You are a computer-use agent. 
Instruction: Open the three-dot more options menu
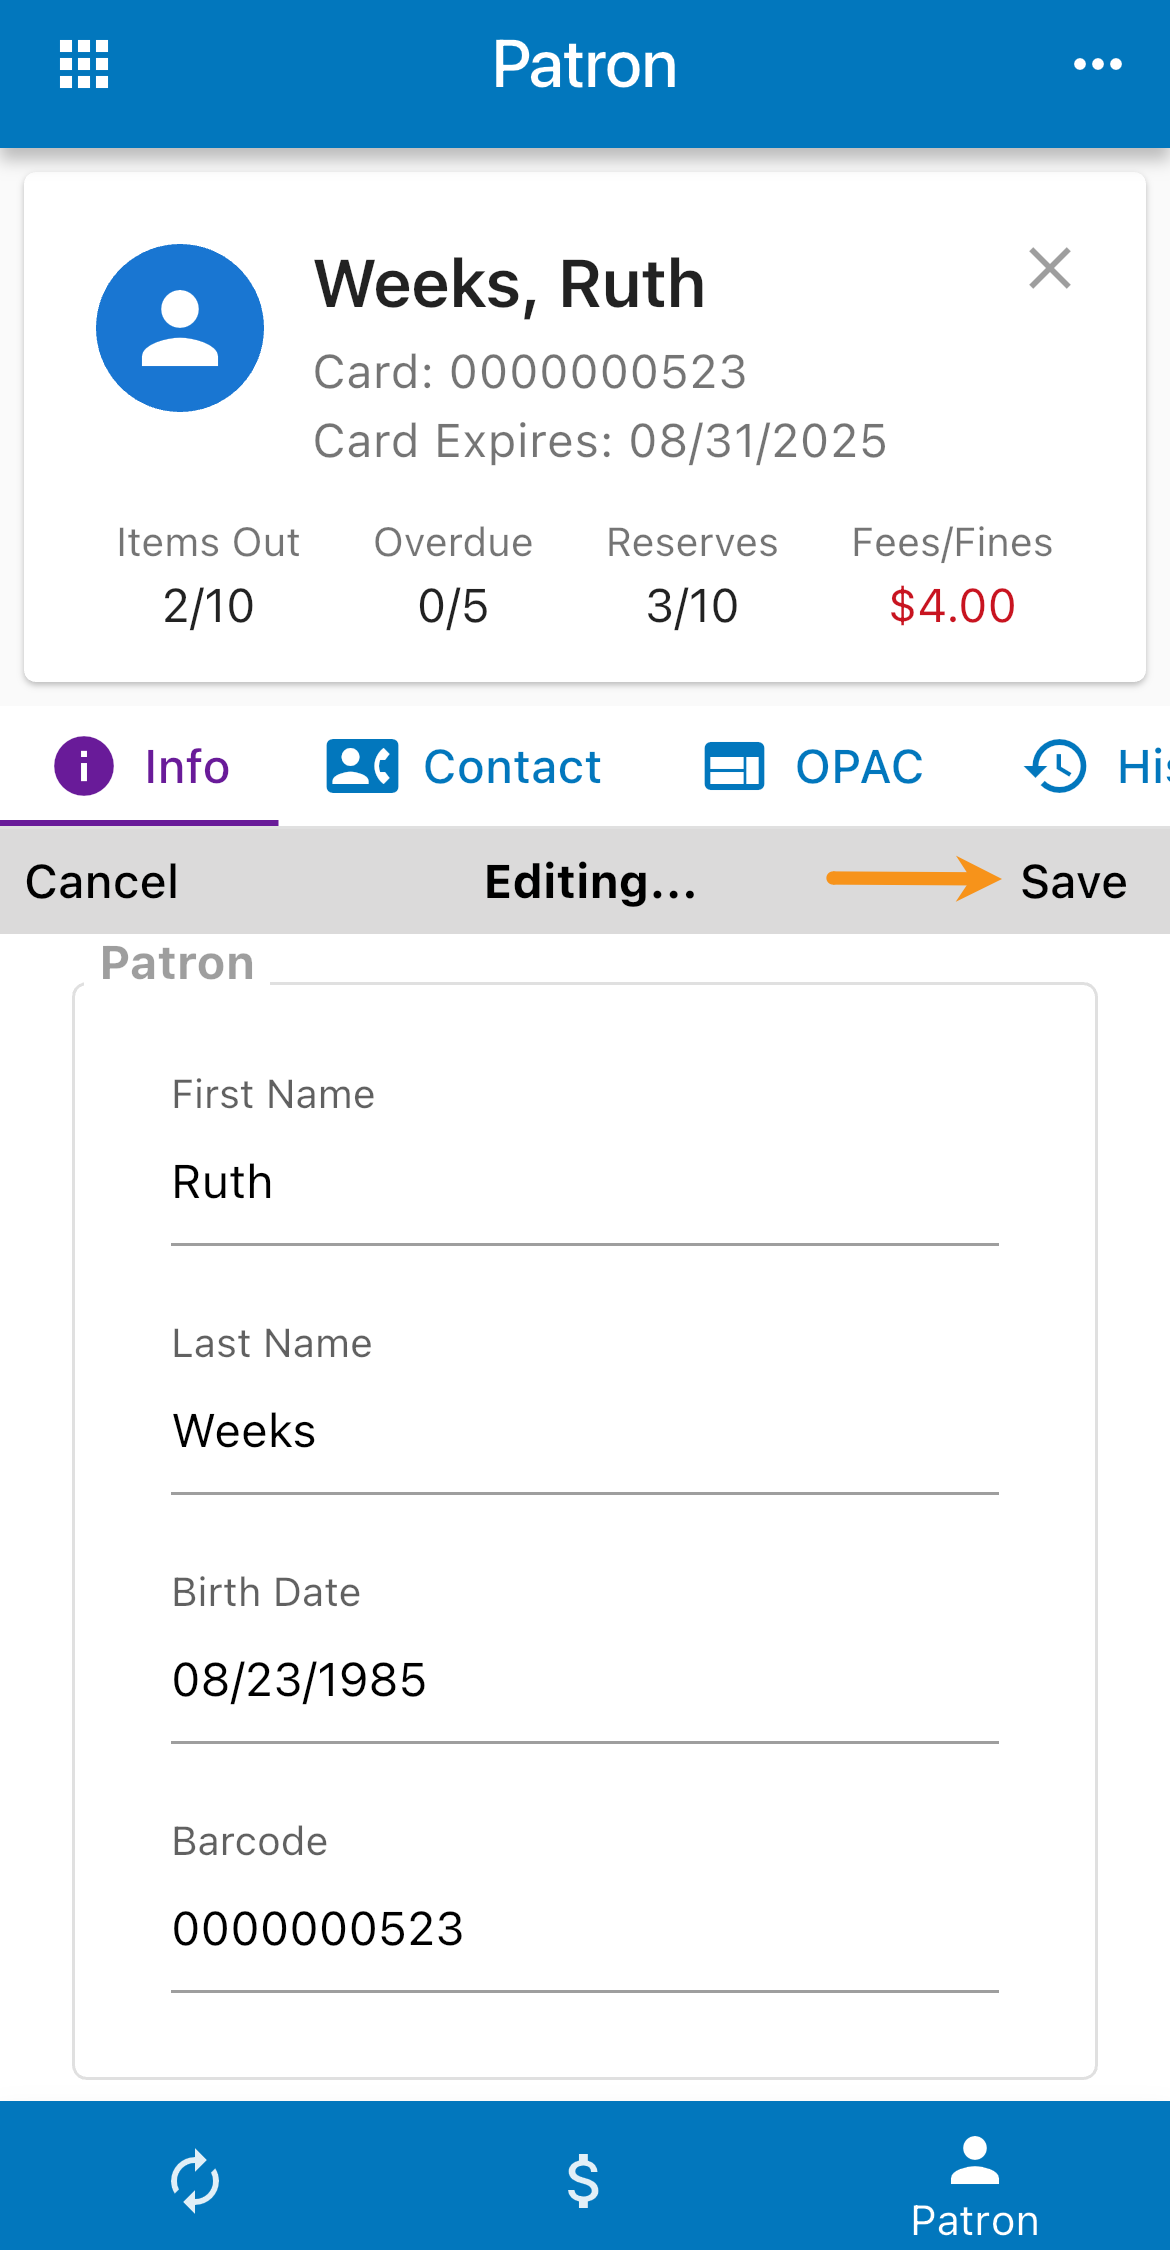pos(1097,65)
